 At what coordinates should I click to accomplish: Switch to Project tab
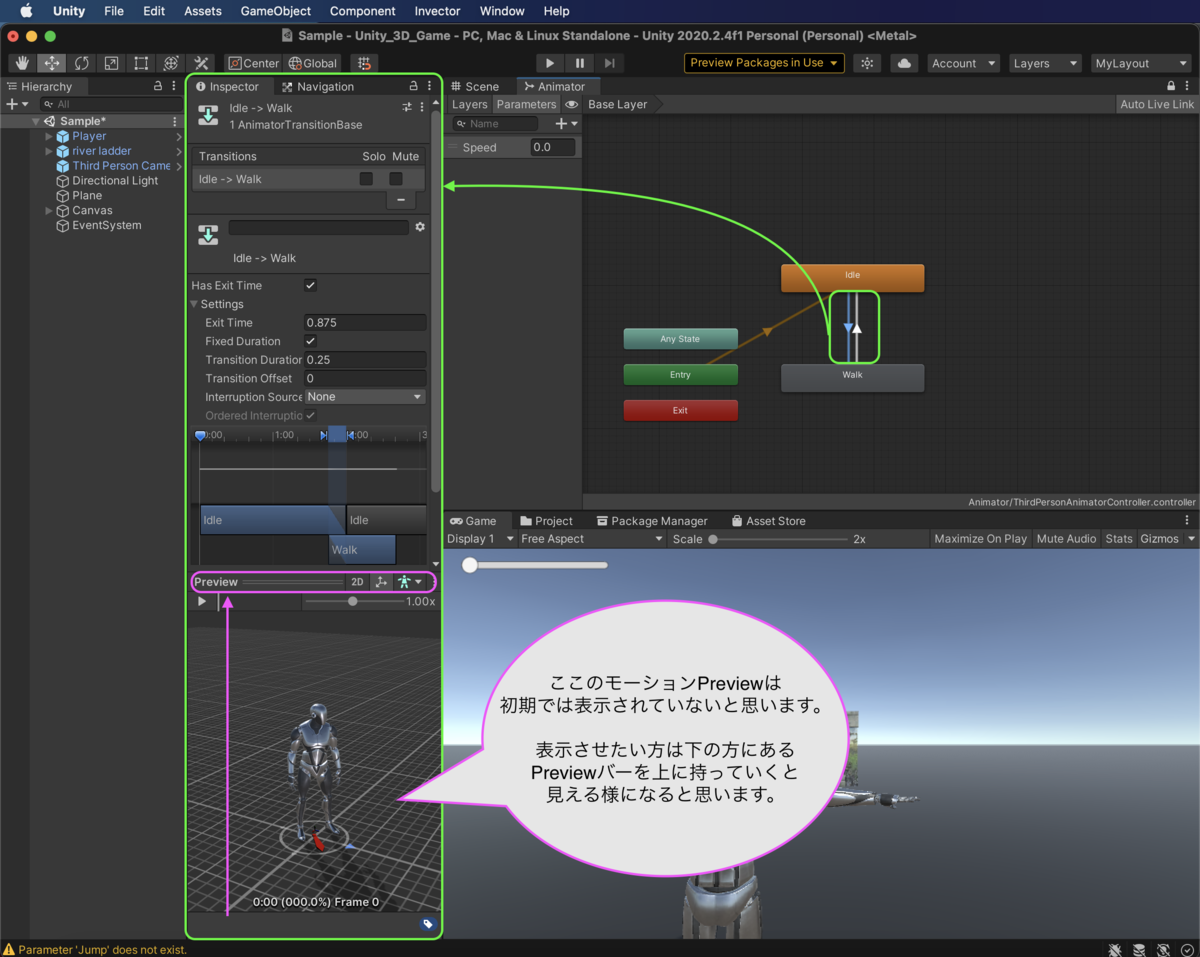coord(546,521)
